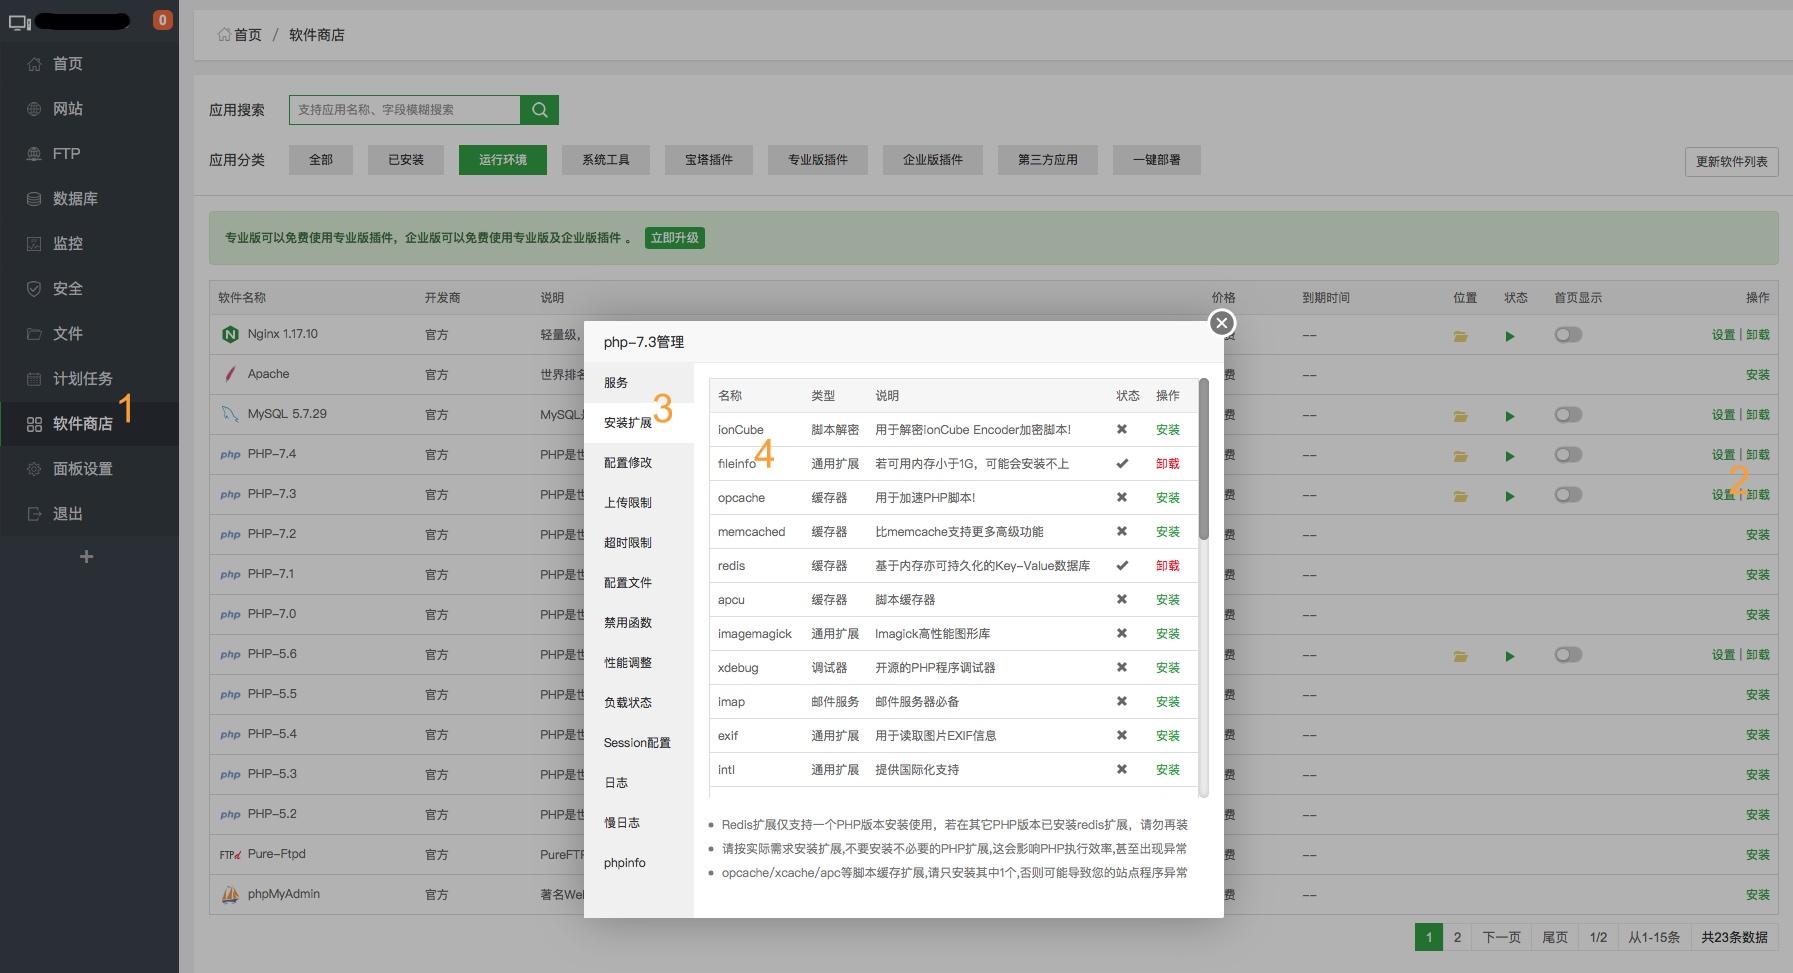Install Apache from the software list
Screen dimensions: 1793x973
tap(1758, 375)
